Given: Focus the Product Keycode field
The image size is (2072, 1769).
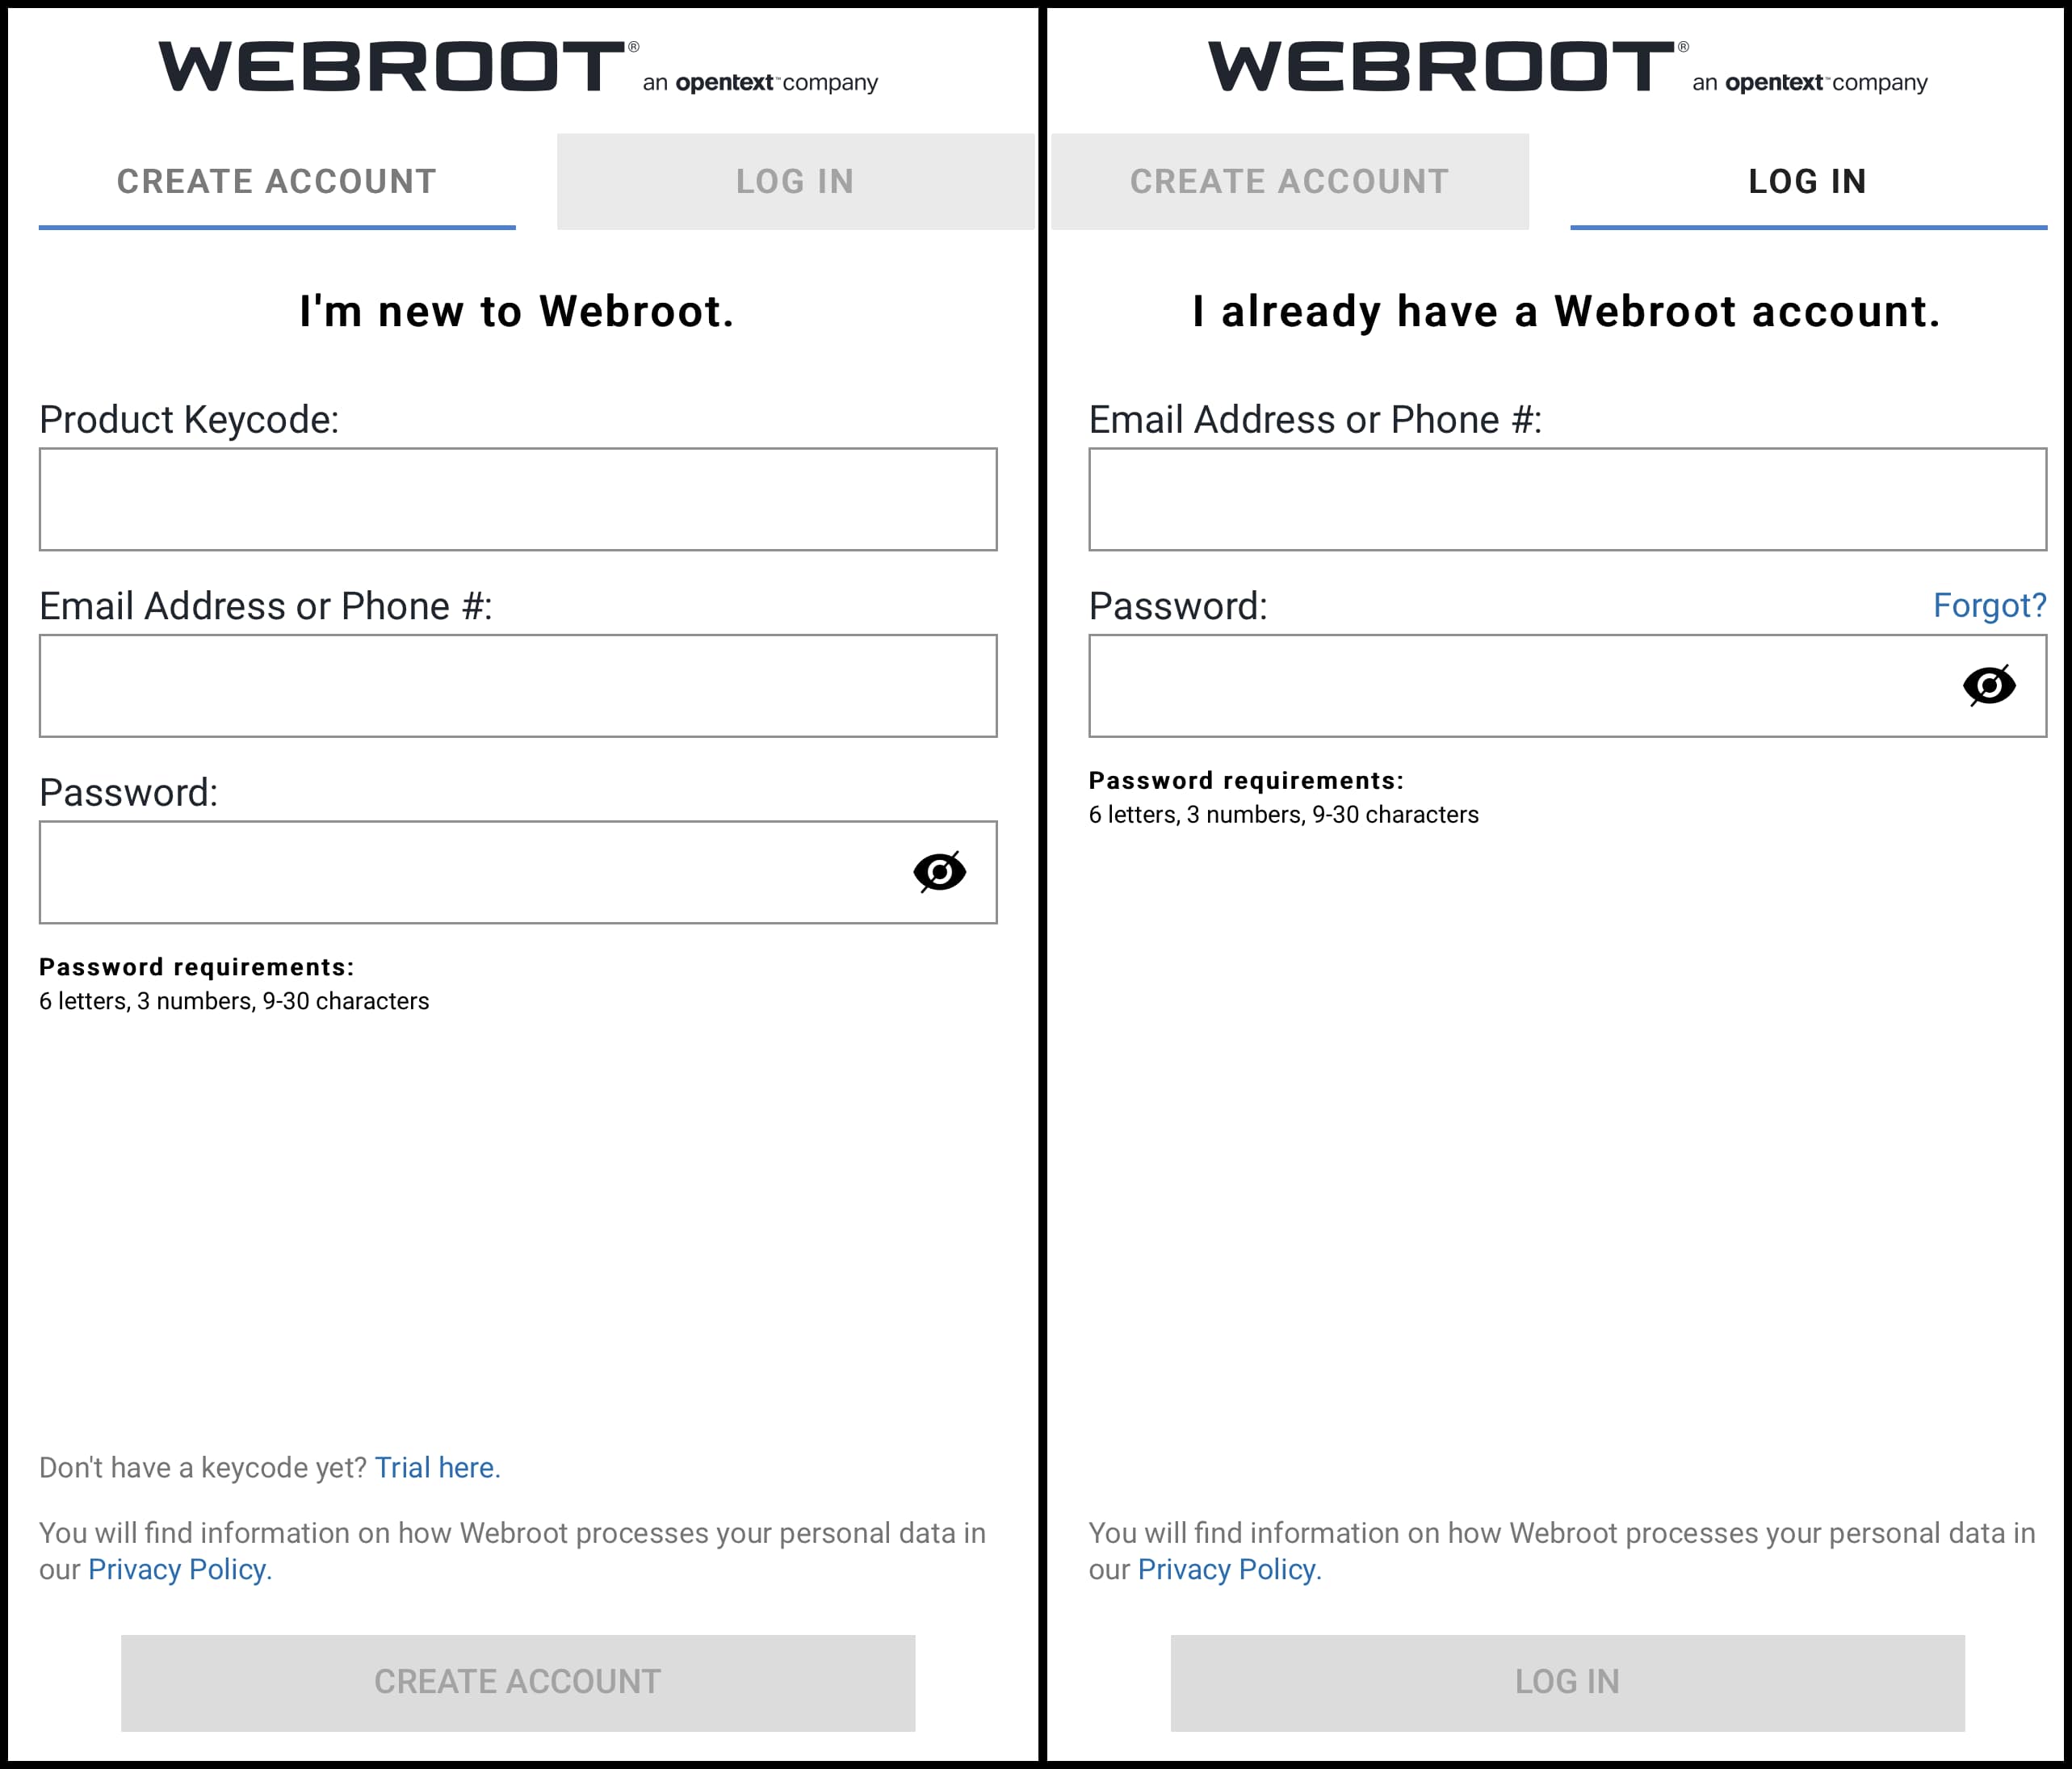Looking at the screenshot, I should coord(518,499).
